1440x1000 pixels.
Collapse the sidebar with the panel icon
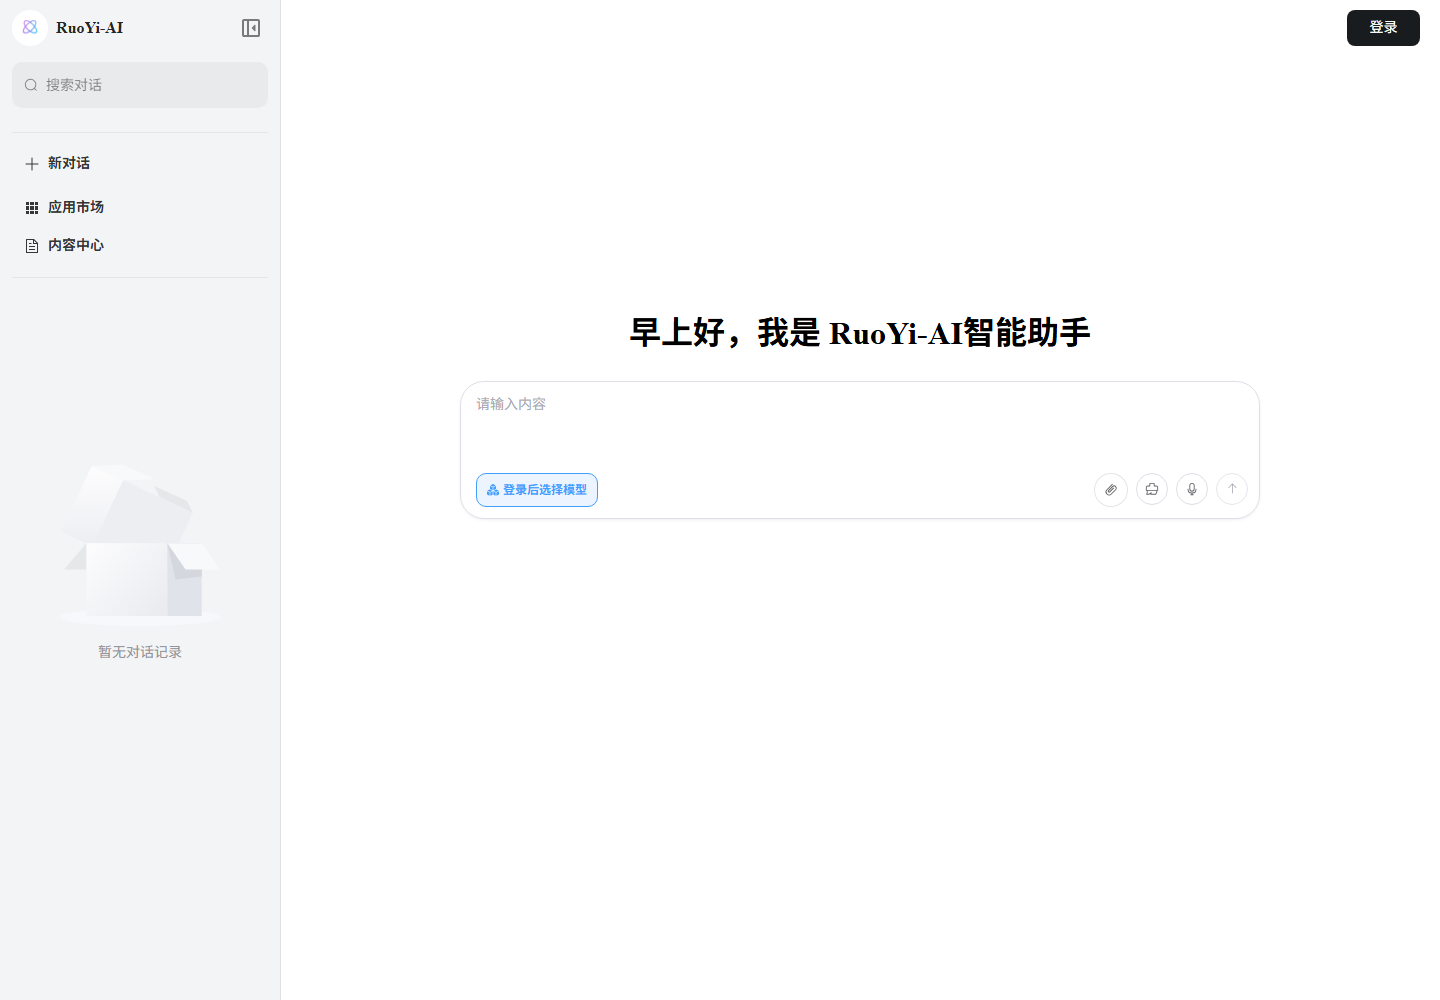coord(251,28)
